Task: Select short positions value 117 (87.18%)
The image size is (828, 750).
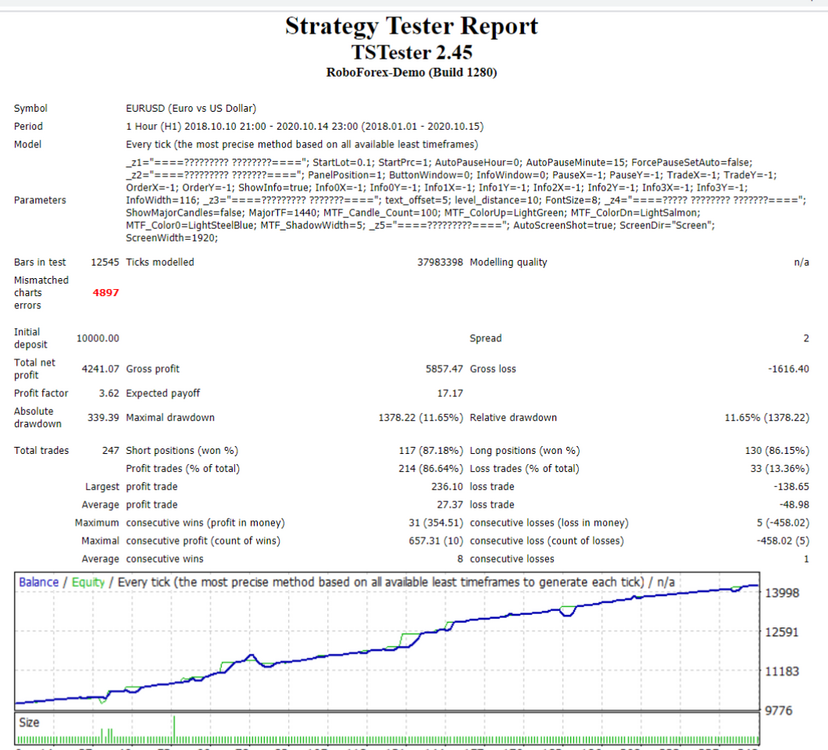Action: (x=430, y=451)
